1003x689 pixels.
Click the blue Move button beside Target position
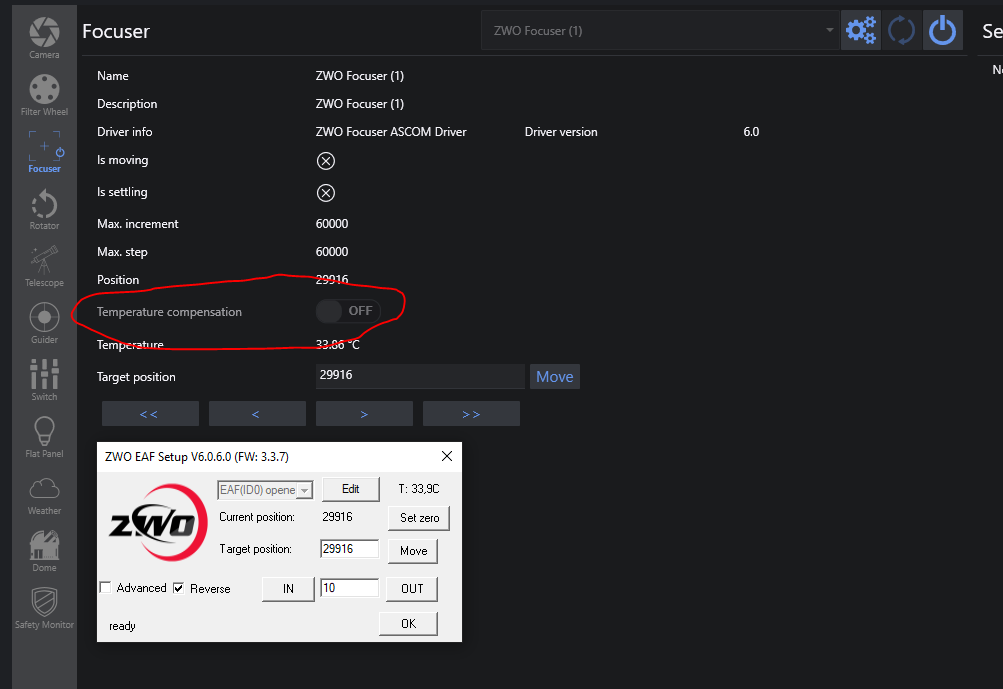click(x=555, y=376)
